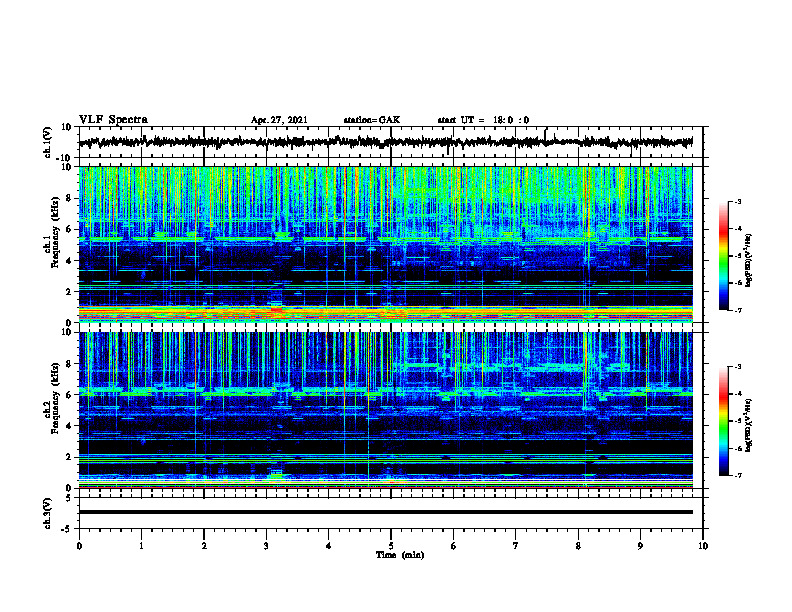Click time axis tick label "7"

click(516, 546)
